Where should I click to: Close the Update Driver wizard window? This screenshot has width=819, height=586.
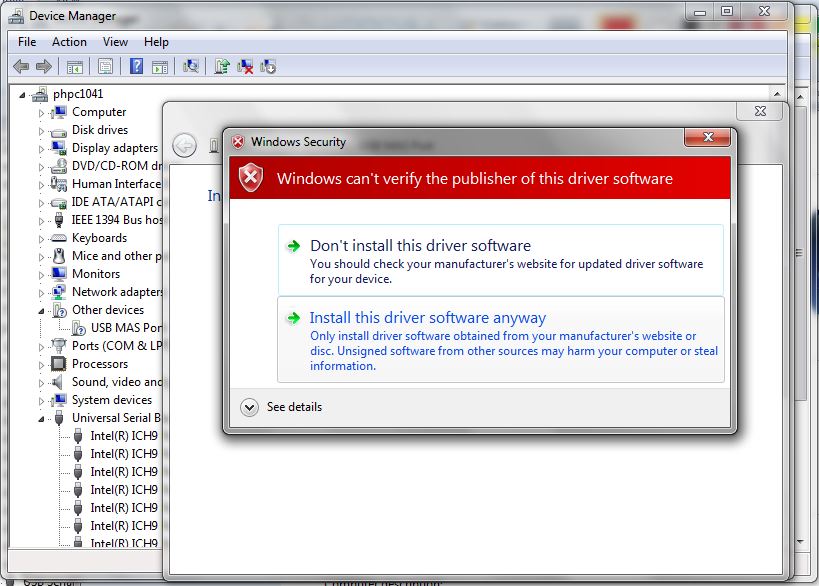[x=760, y=111]
